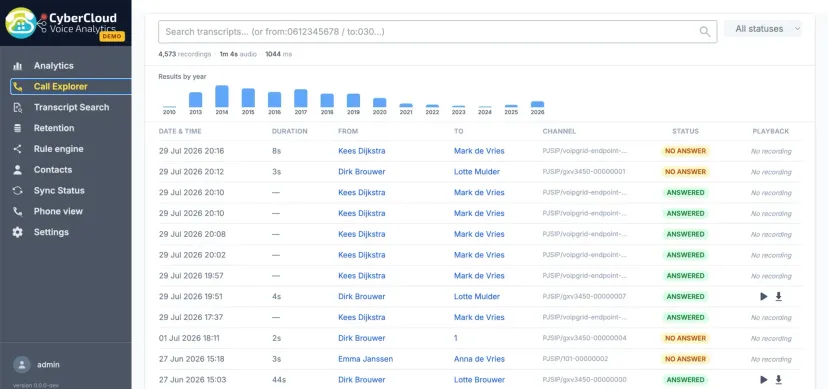Image resolution: width=828 pixels, height=389 pixels.
Task: Open the All statuses dropdown
Action: click(763, 29)
